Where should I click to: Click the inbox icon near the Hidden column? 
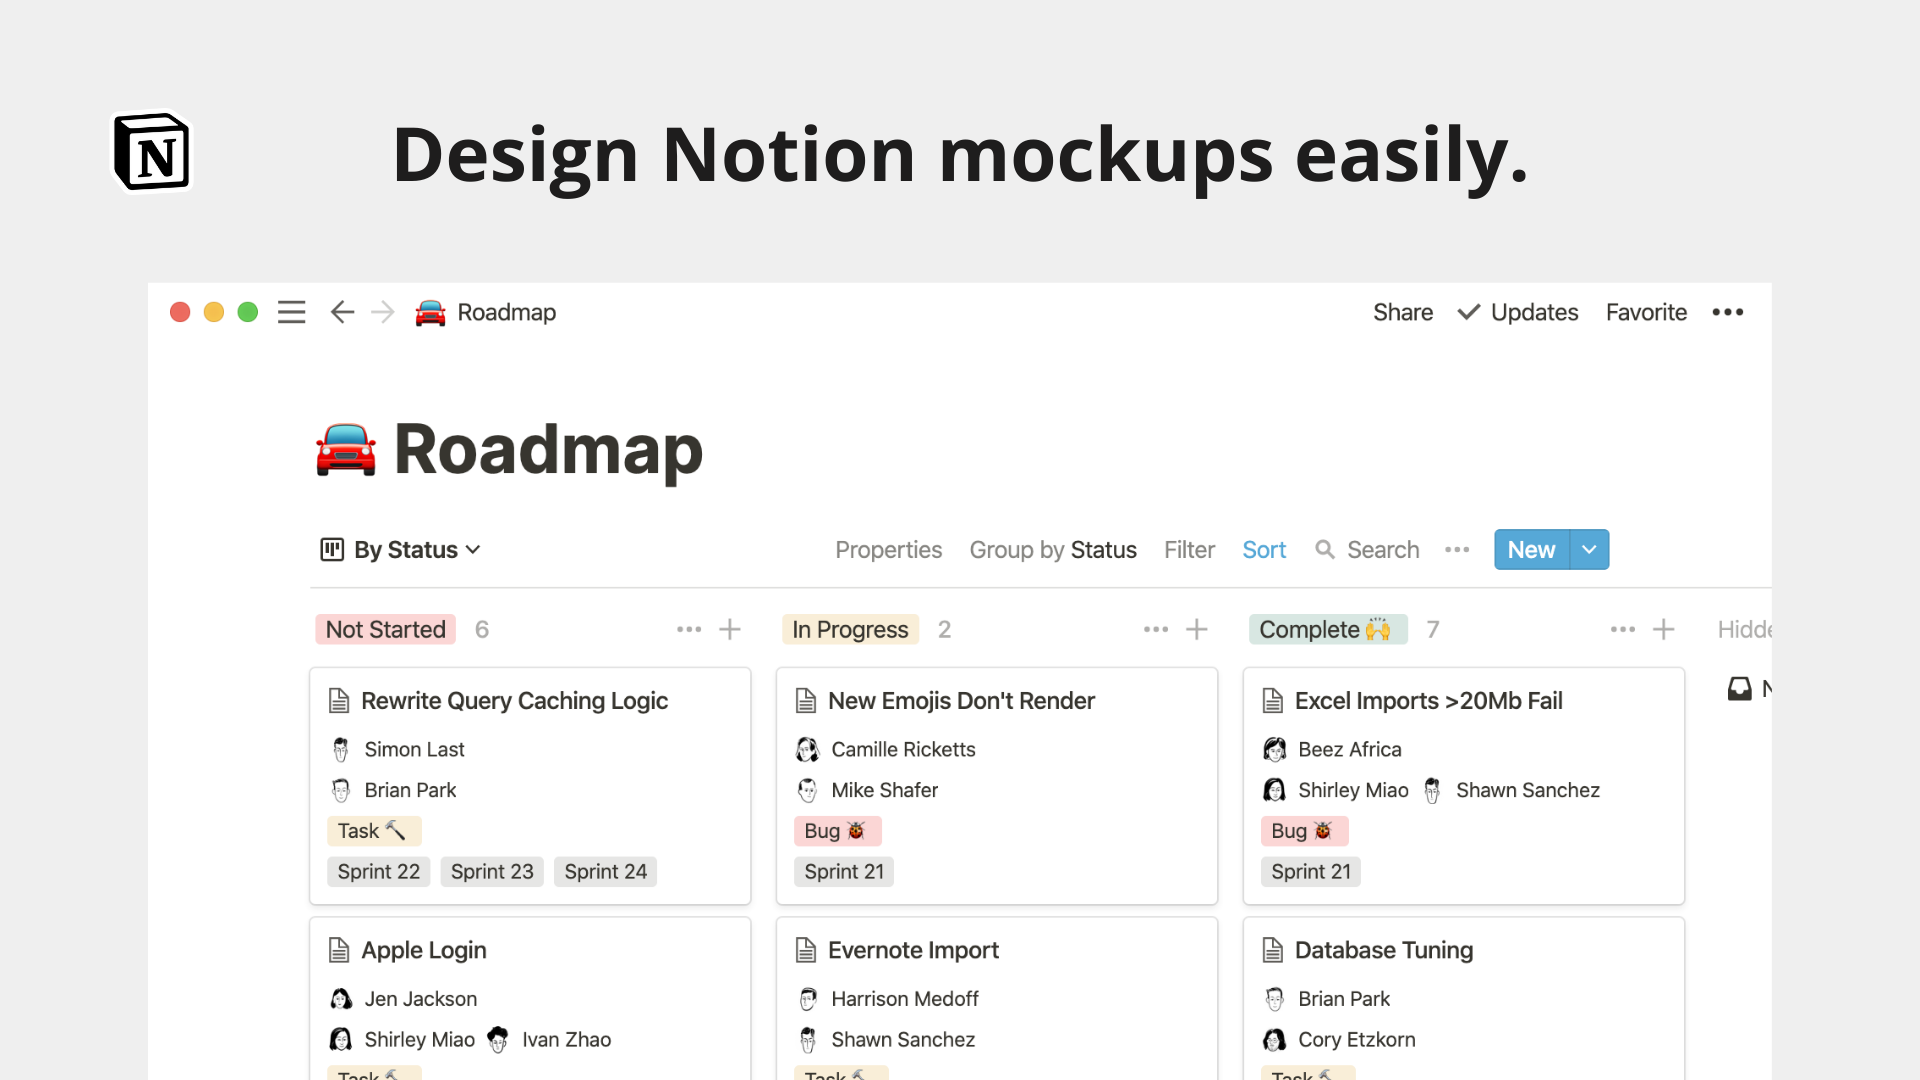point(1740,688)
